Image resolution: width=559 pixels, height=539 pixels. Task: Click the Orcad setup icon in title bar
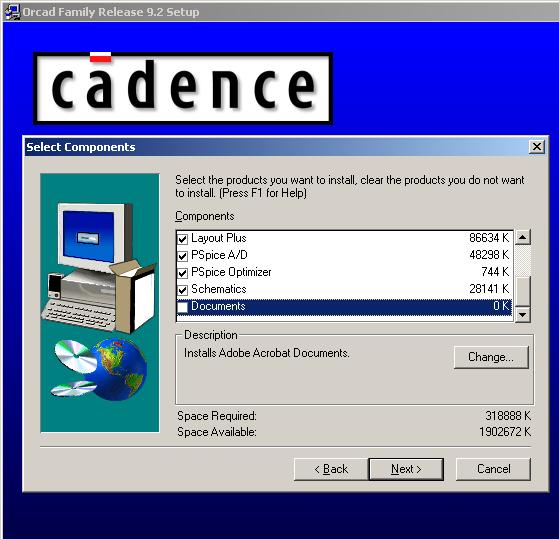coord(11,12)
